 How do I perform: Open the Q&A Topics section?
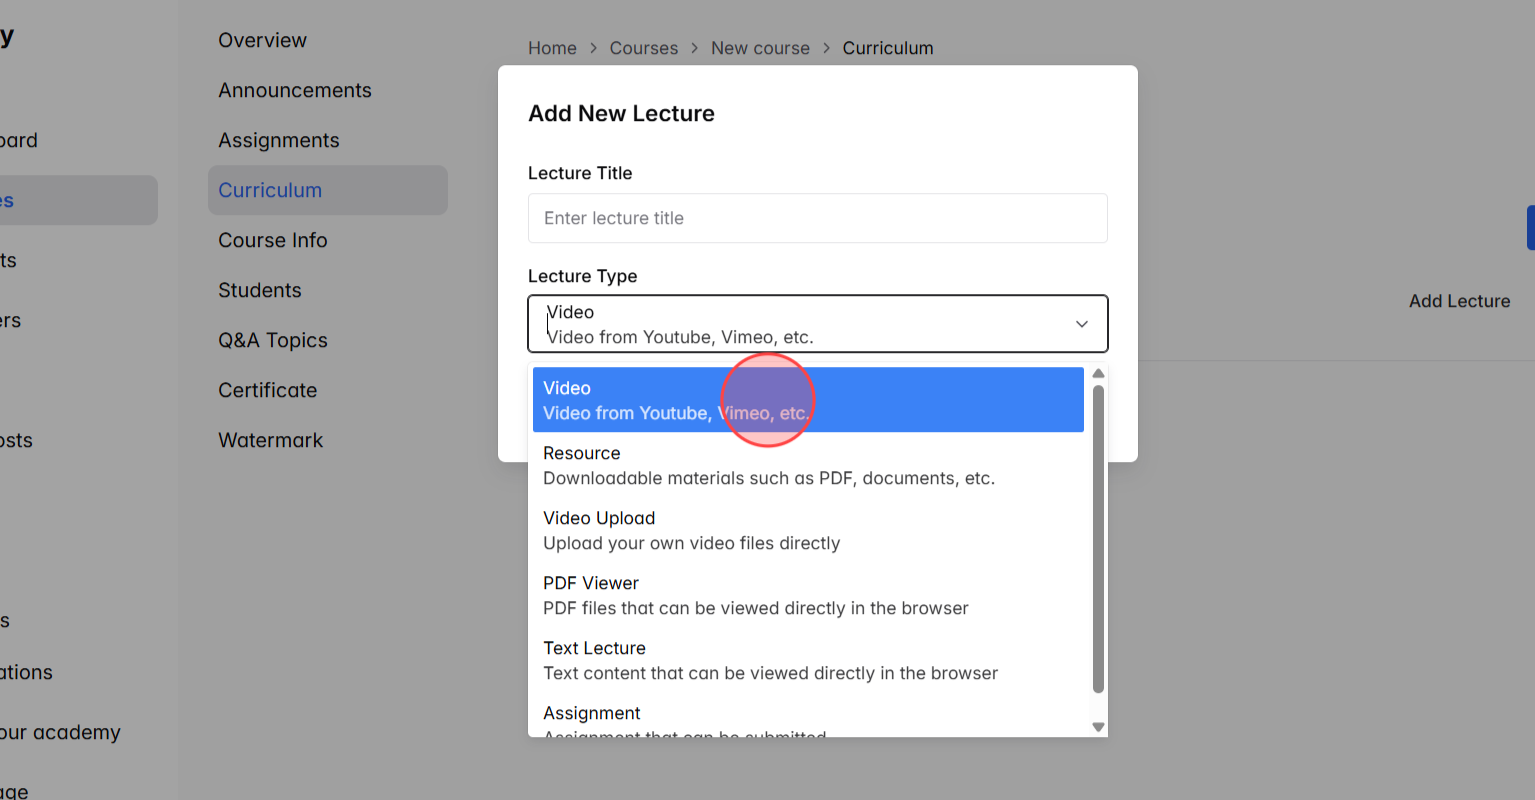(x=272, y=340)
